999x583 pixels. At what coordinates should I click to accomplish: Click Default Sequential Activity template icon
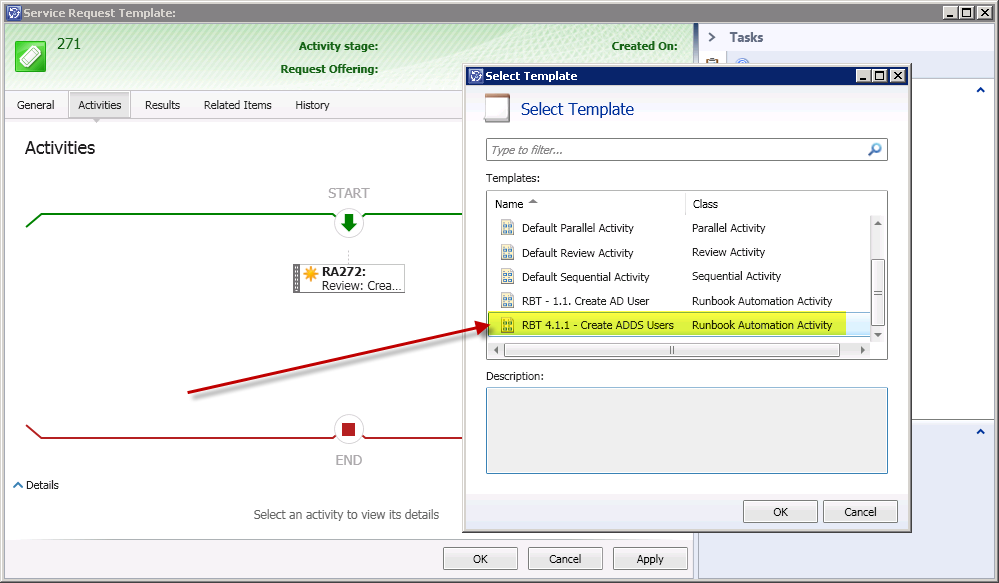507,277
